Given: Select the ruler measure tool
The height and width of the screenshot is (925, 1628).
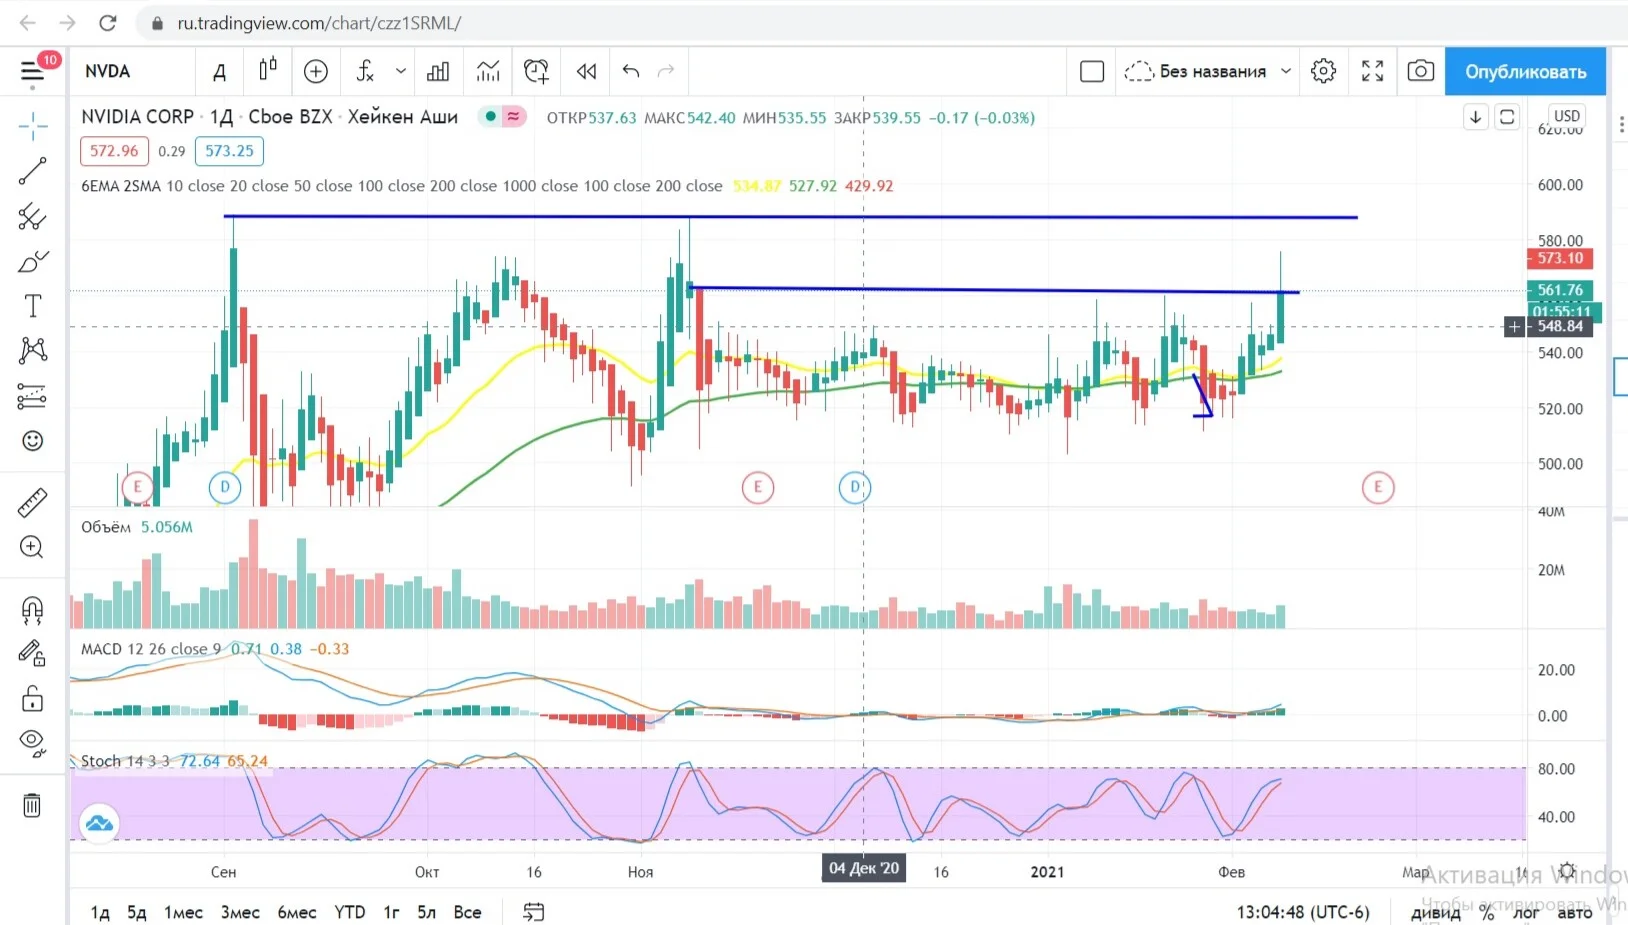Looking at the screenshot, I should 32,502.
